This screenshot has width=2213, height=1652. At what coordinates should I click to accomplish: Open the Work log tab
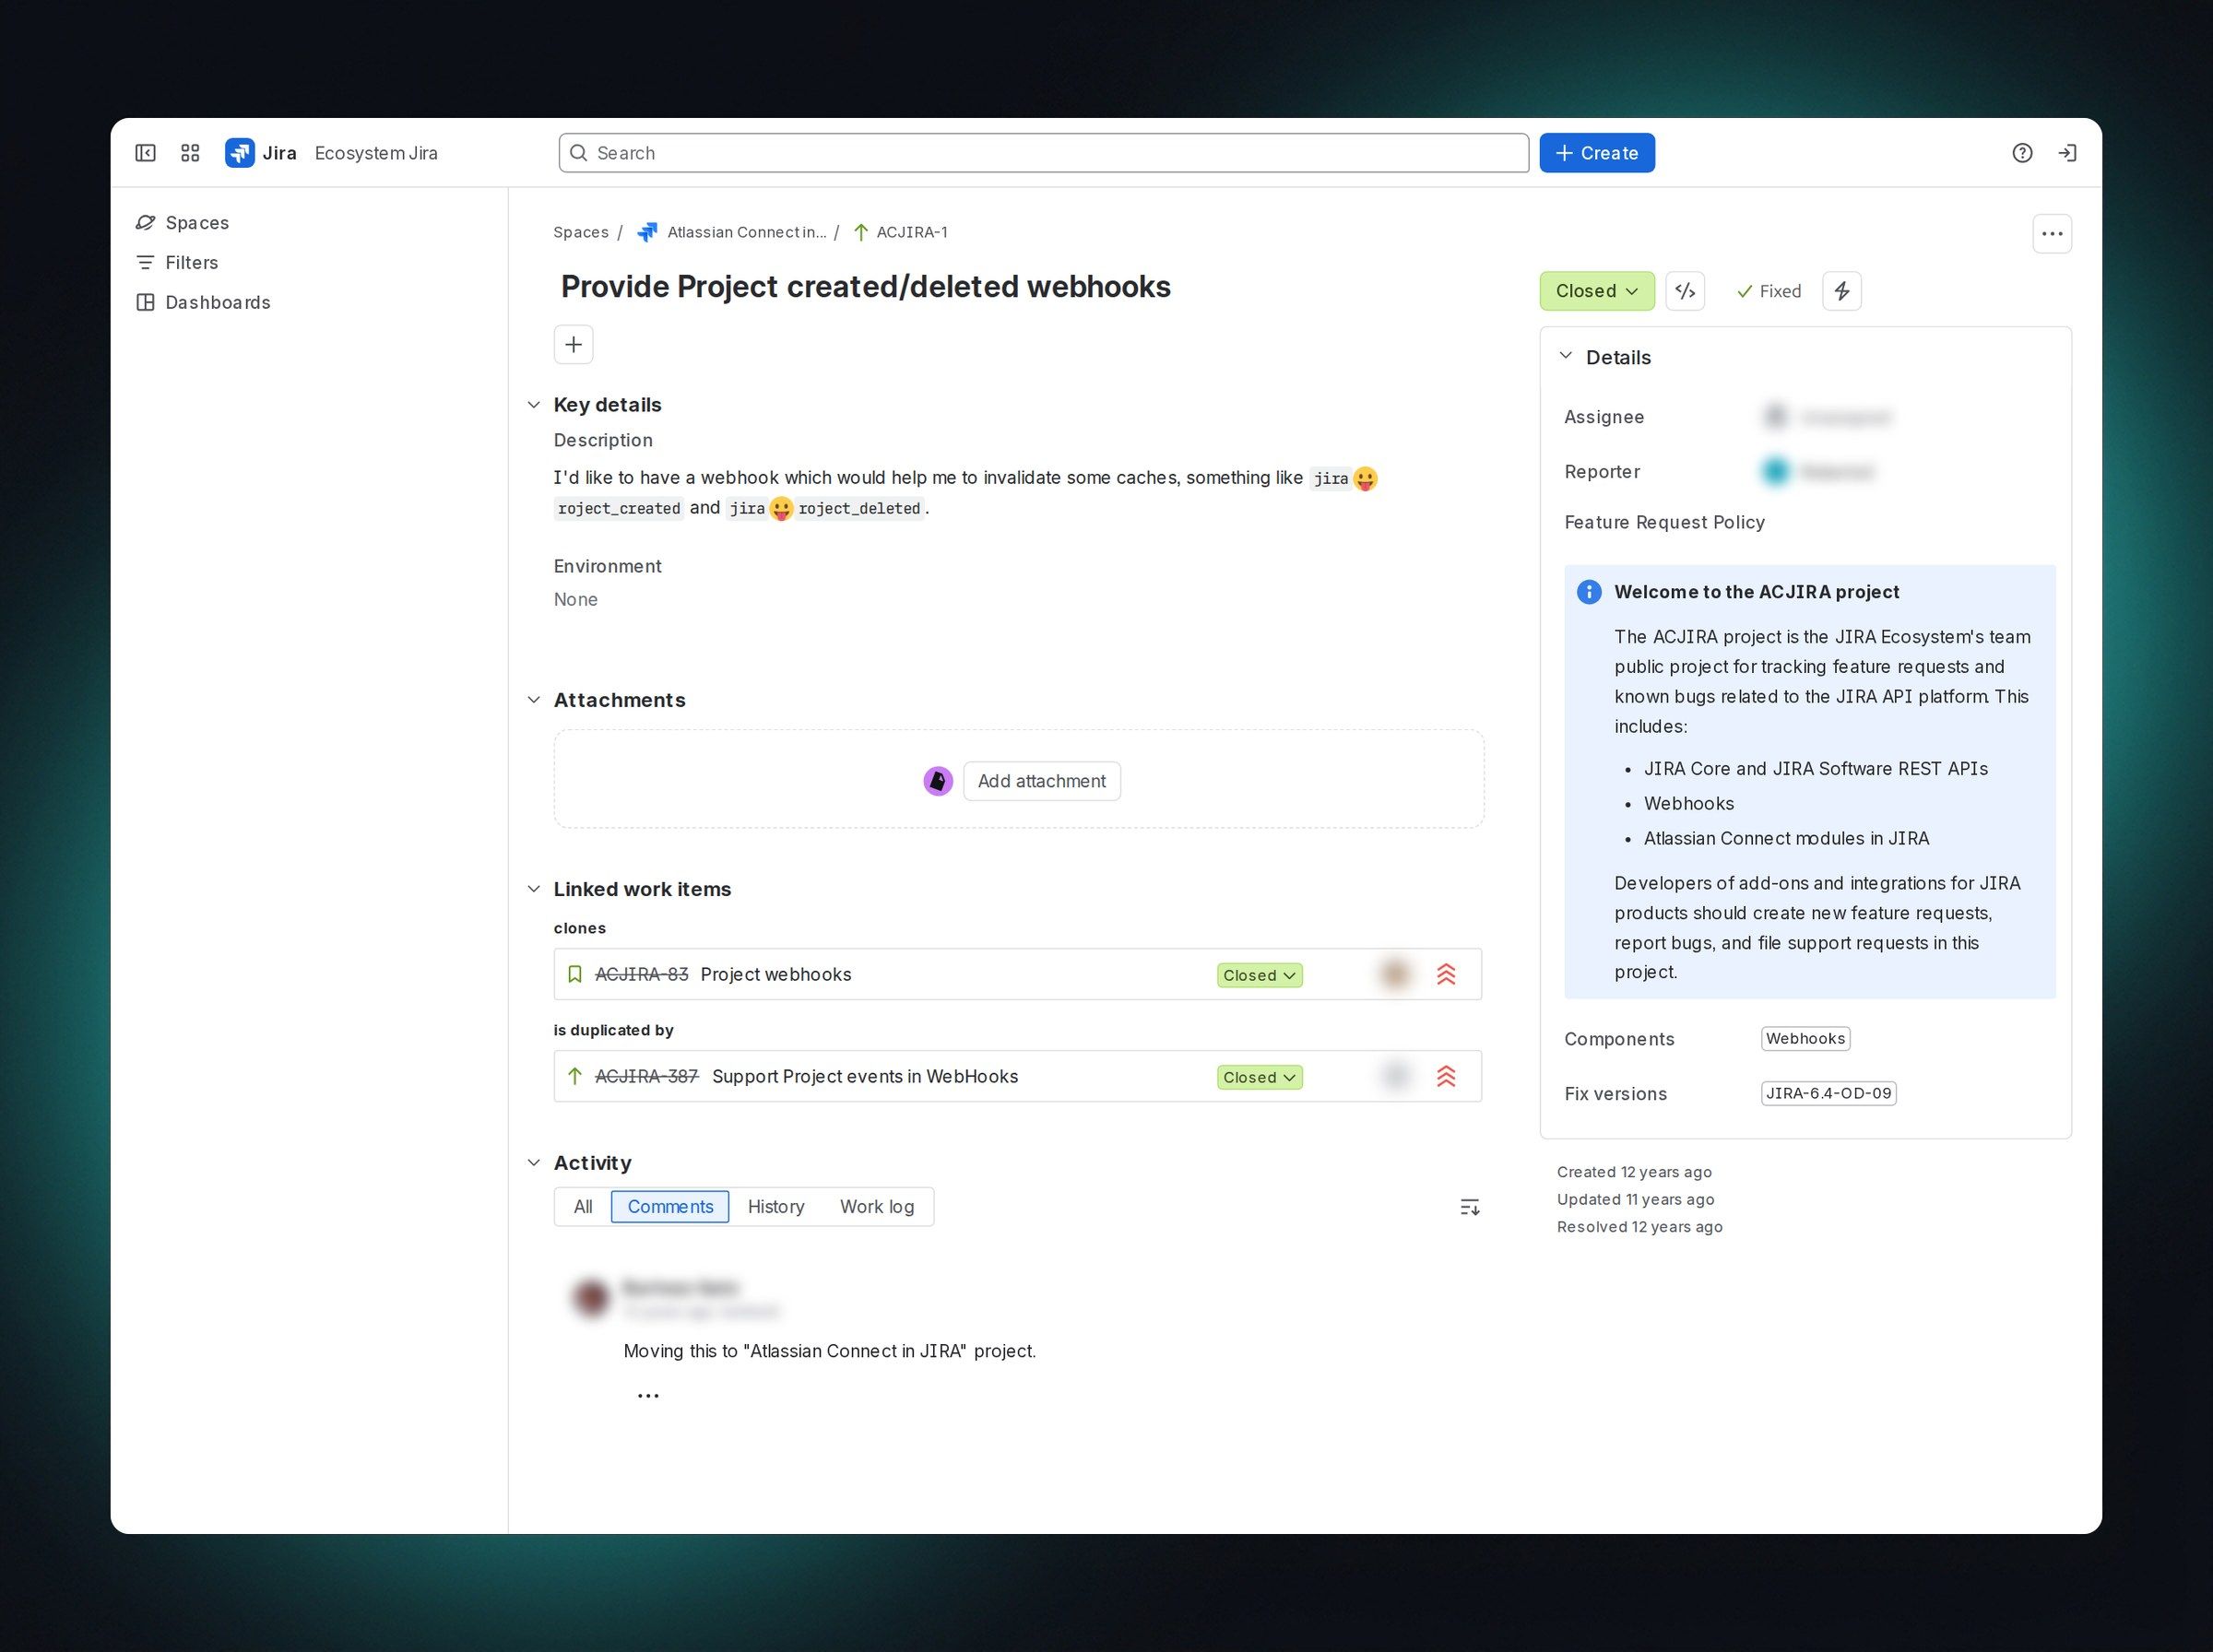tap(877, 1207)
